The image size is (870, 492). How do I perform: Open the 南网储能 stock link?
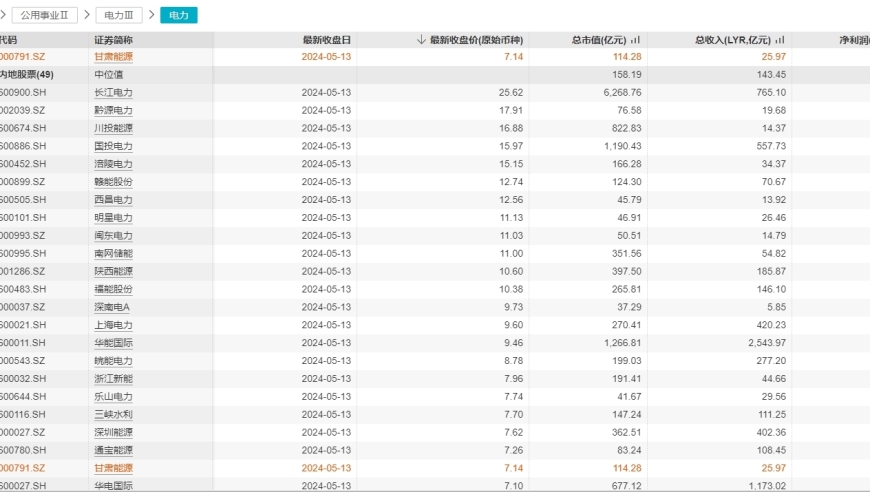coord(113,253)
